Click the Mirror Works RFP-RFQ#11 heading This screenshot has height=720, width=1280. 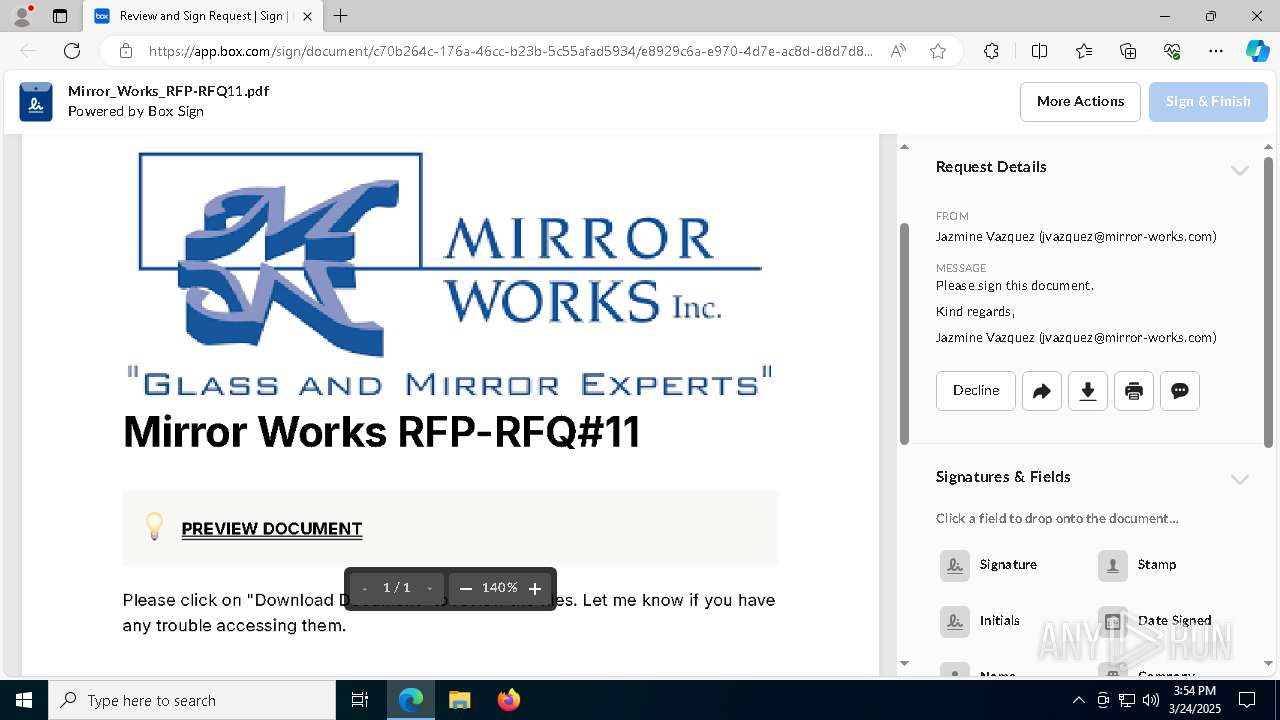(x=381, y=432)
